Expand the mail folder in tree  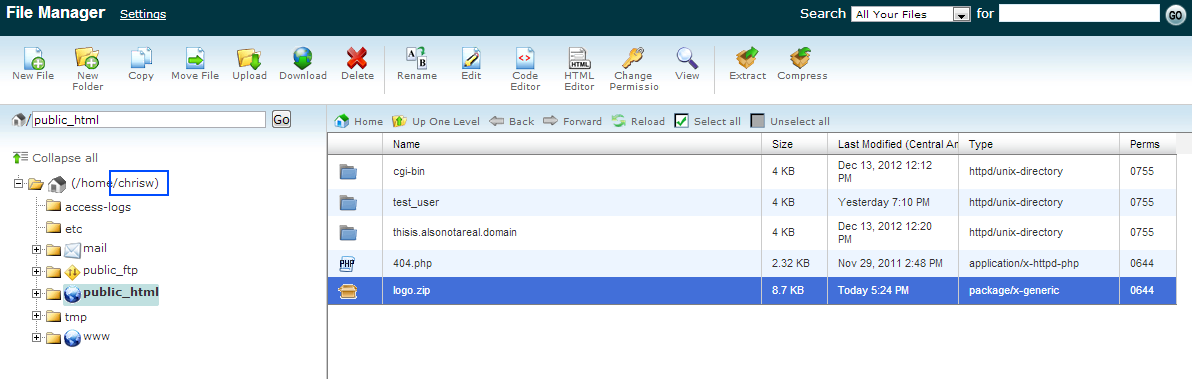click(36, 249)
